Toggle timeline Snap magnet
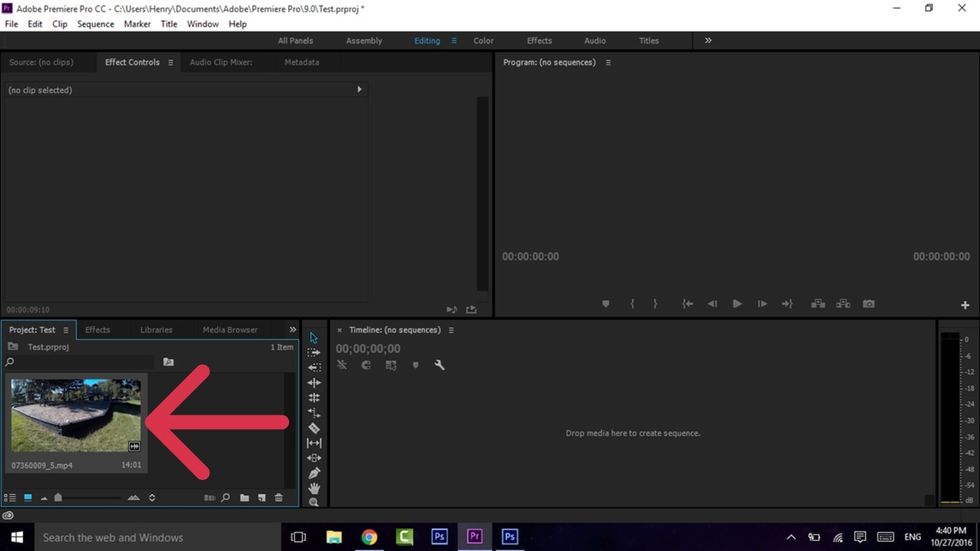980x551 pixels. [x=366, y=365]
